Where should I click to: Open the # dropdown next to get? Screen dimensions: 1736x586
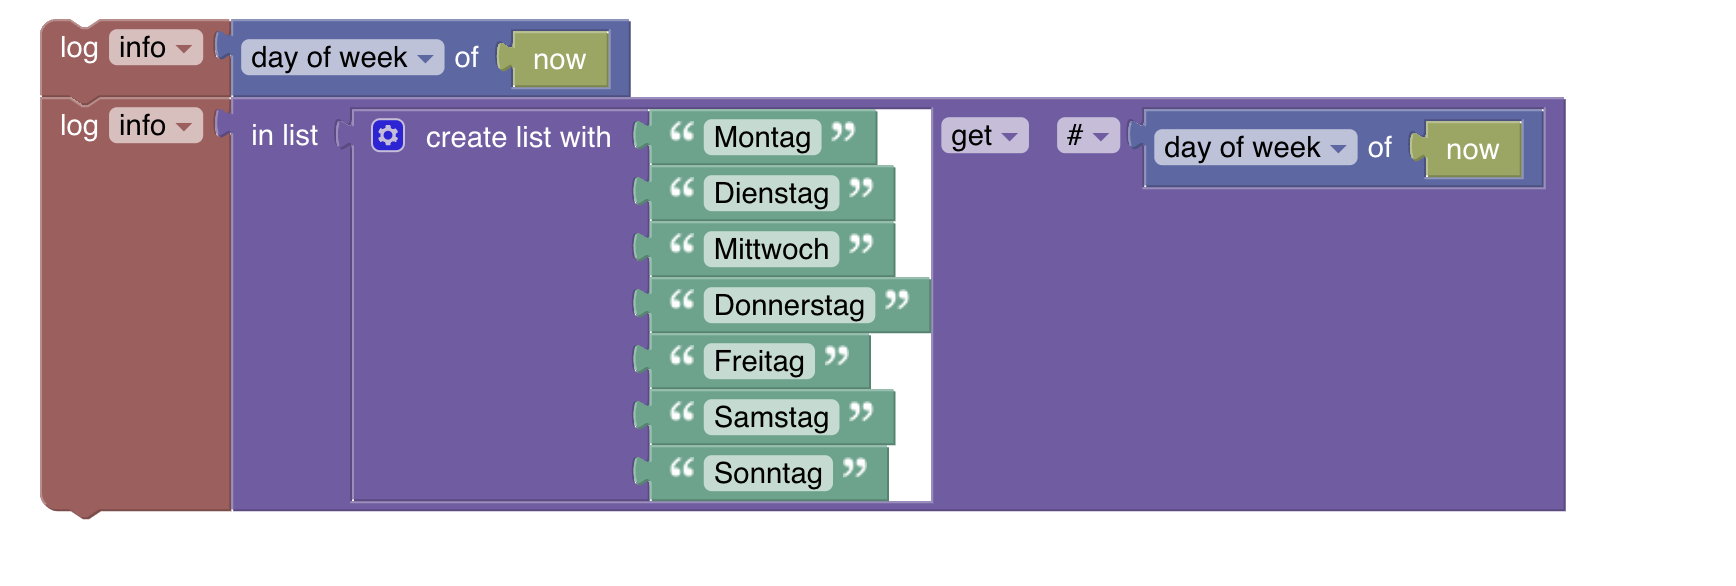[1087, 135]
